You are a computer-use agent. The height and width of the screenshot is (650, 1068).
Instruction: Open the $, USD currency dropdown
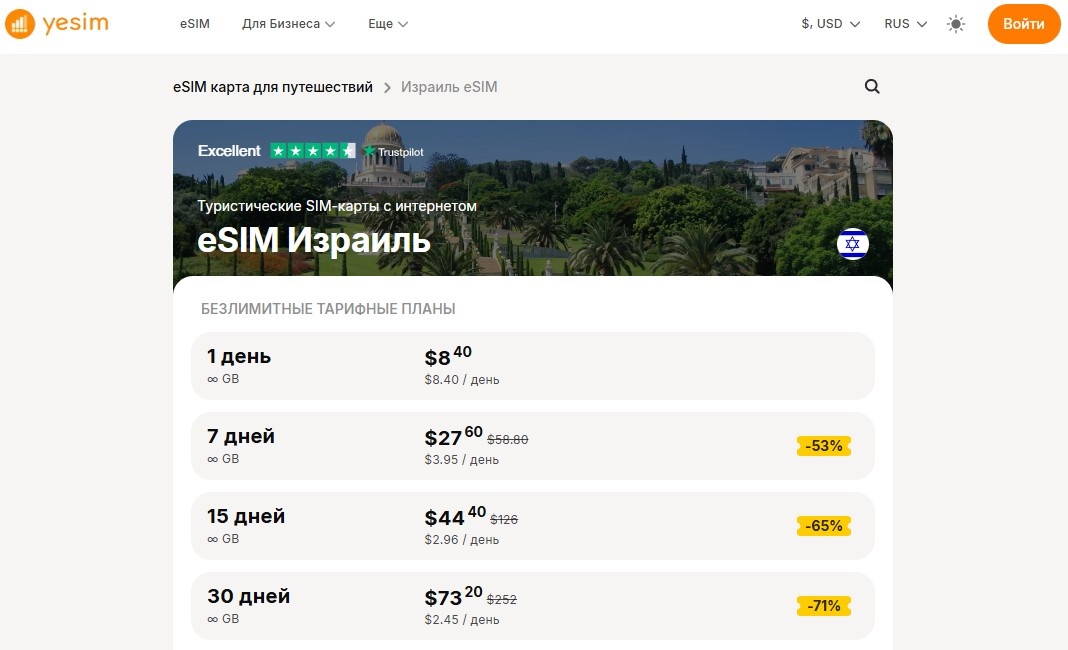(x=830, y=24)
